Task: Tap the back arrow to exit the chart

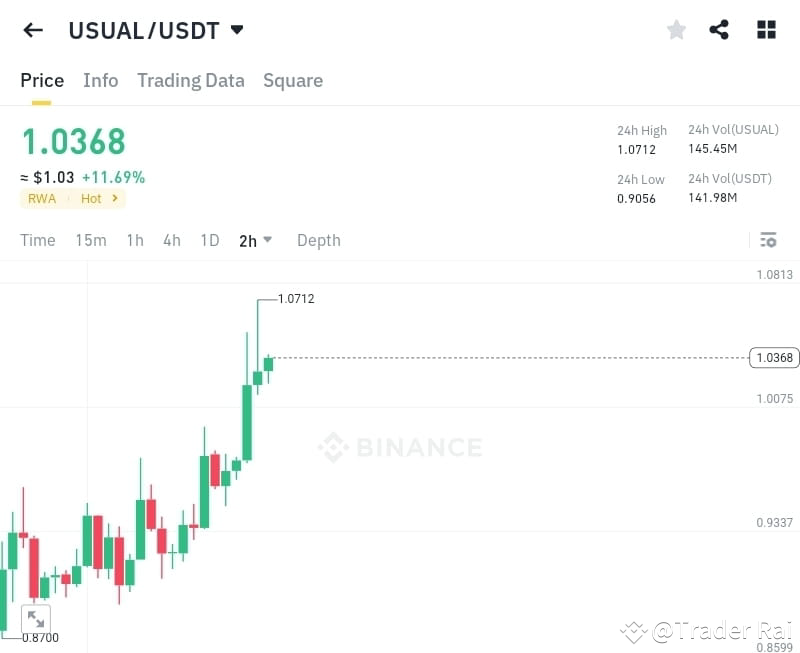Action: tap(32, 30)
